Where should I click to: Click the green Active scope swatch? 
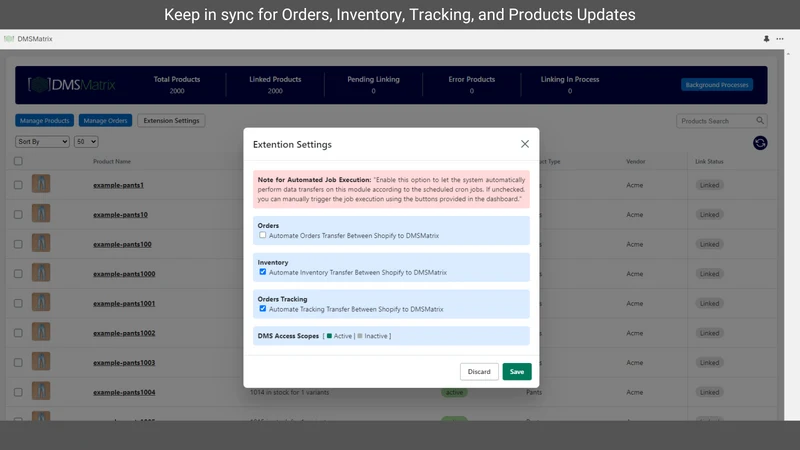point(329,336)
